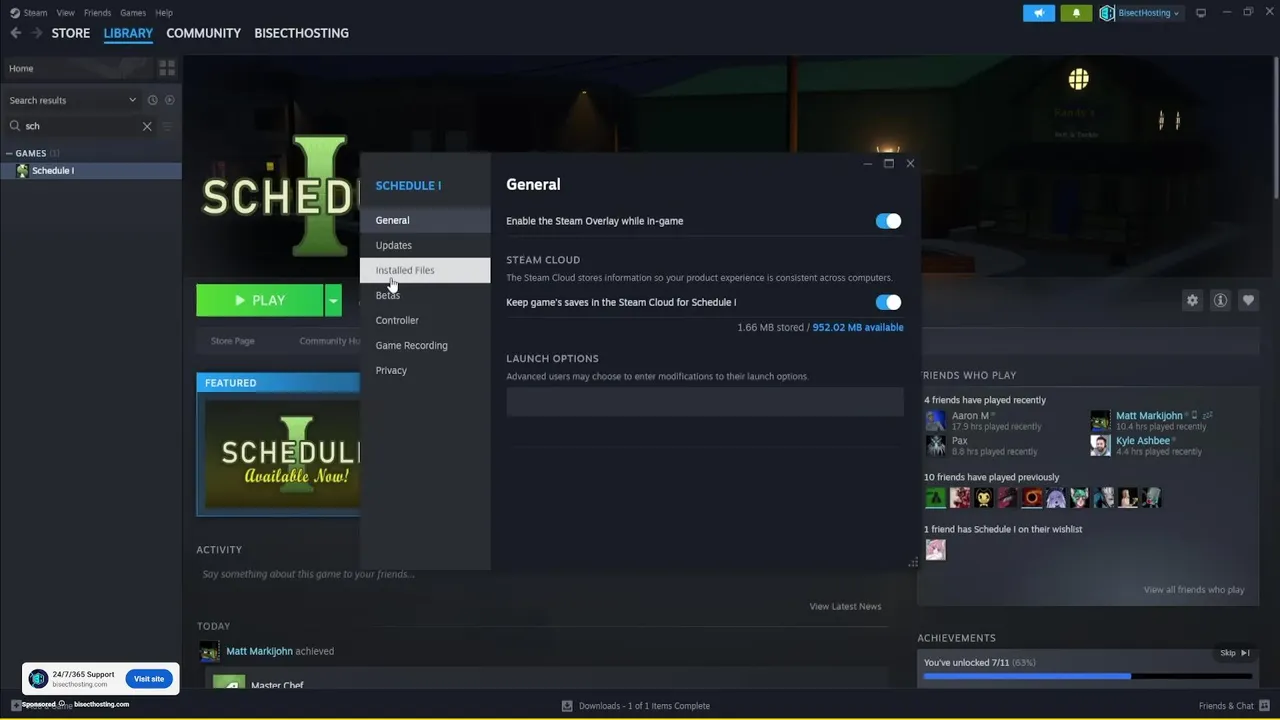Click Pax's friend avatar
Screen dimensions: 1280x720
pos(935,445)
